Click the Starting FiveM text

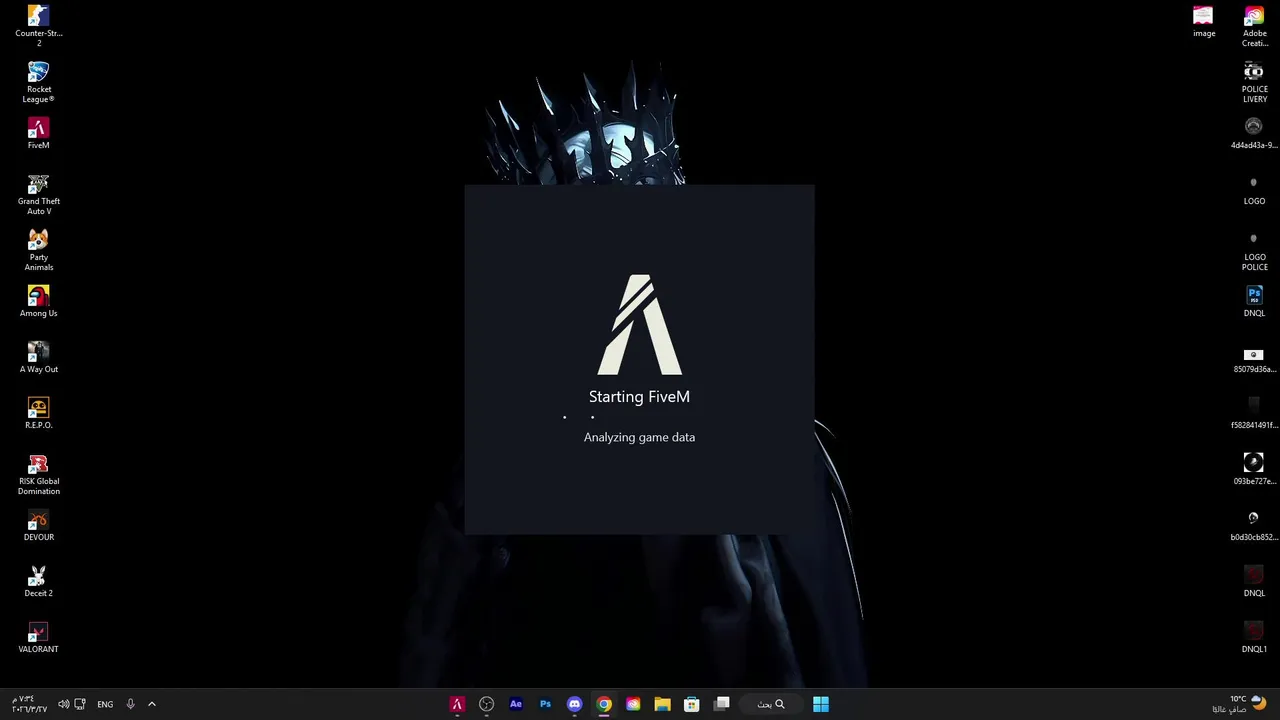click(639, 397)
